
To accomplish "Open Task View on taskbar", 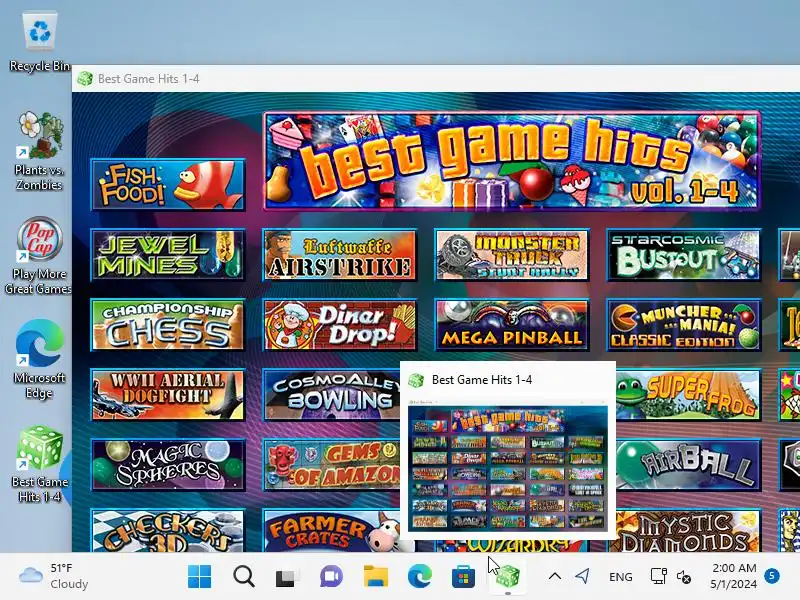I will (287, 577).
